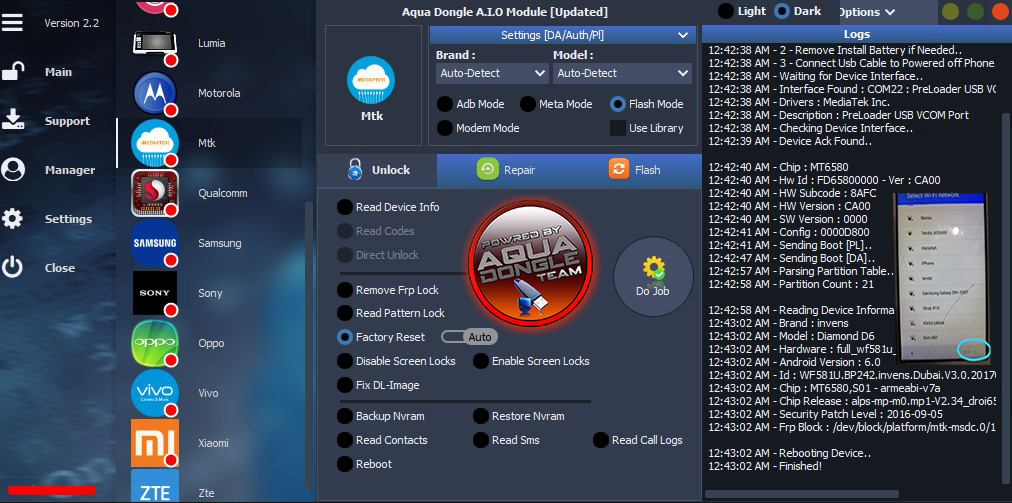Select the Reboot option
The height and width of the screenshot is (503, 1012).
pos(345,464)
